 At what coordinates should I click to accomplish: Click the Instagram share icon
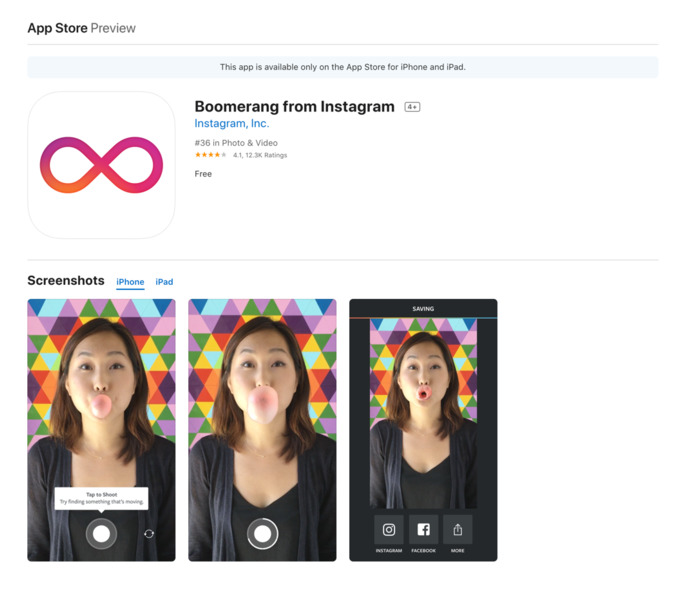389,529
